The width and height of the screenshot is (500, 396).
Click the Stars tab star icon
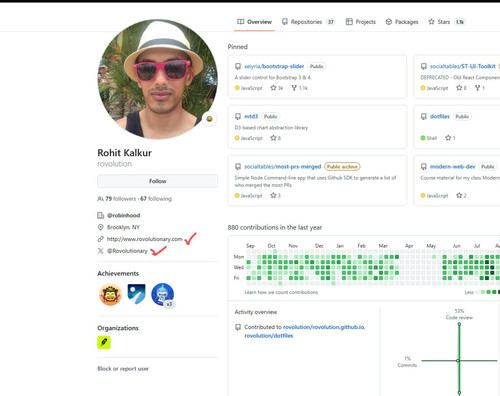tap(431, 22)
